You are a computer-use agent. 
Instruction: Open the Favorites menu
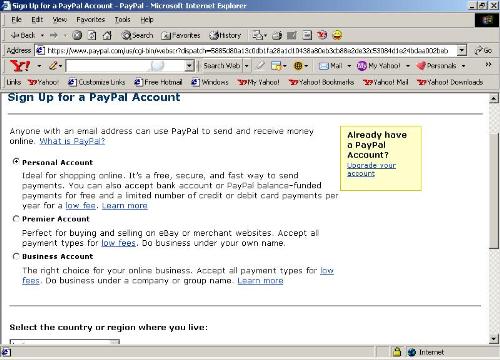click(x=90, y=20)
